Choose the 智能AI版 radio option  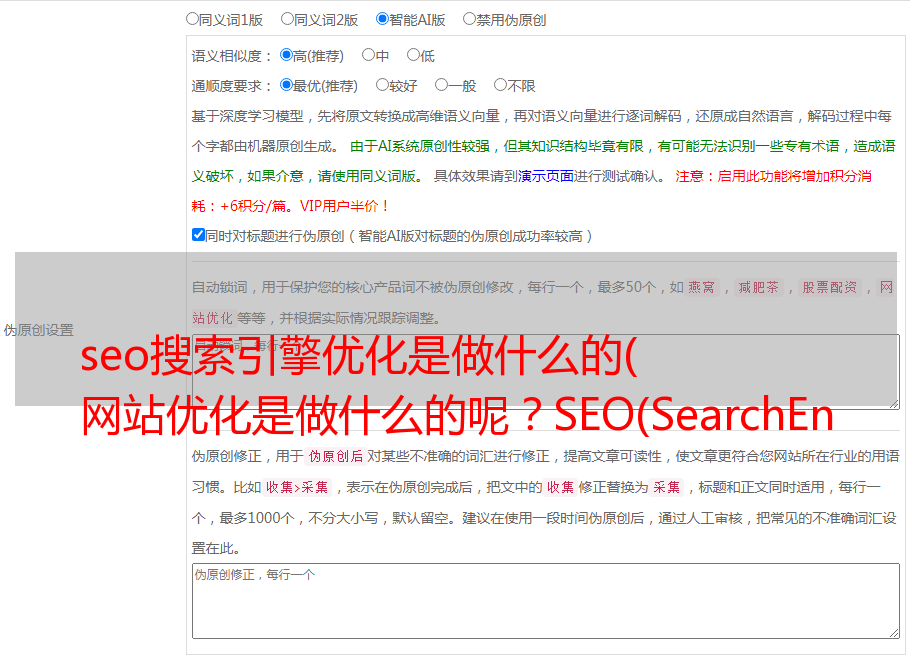coord(382,19)
